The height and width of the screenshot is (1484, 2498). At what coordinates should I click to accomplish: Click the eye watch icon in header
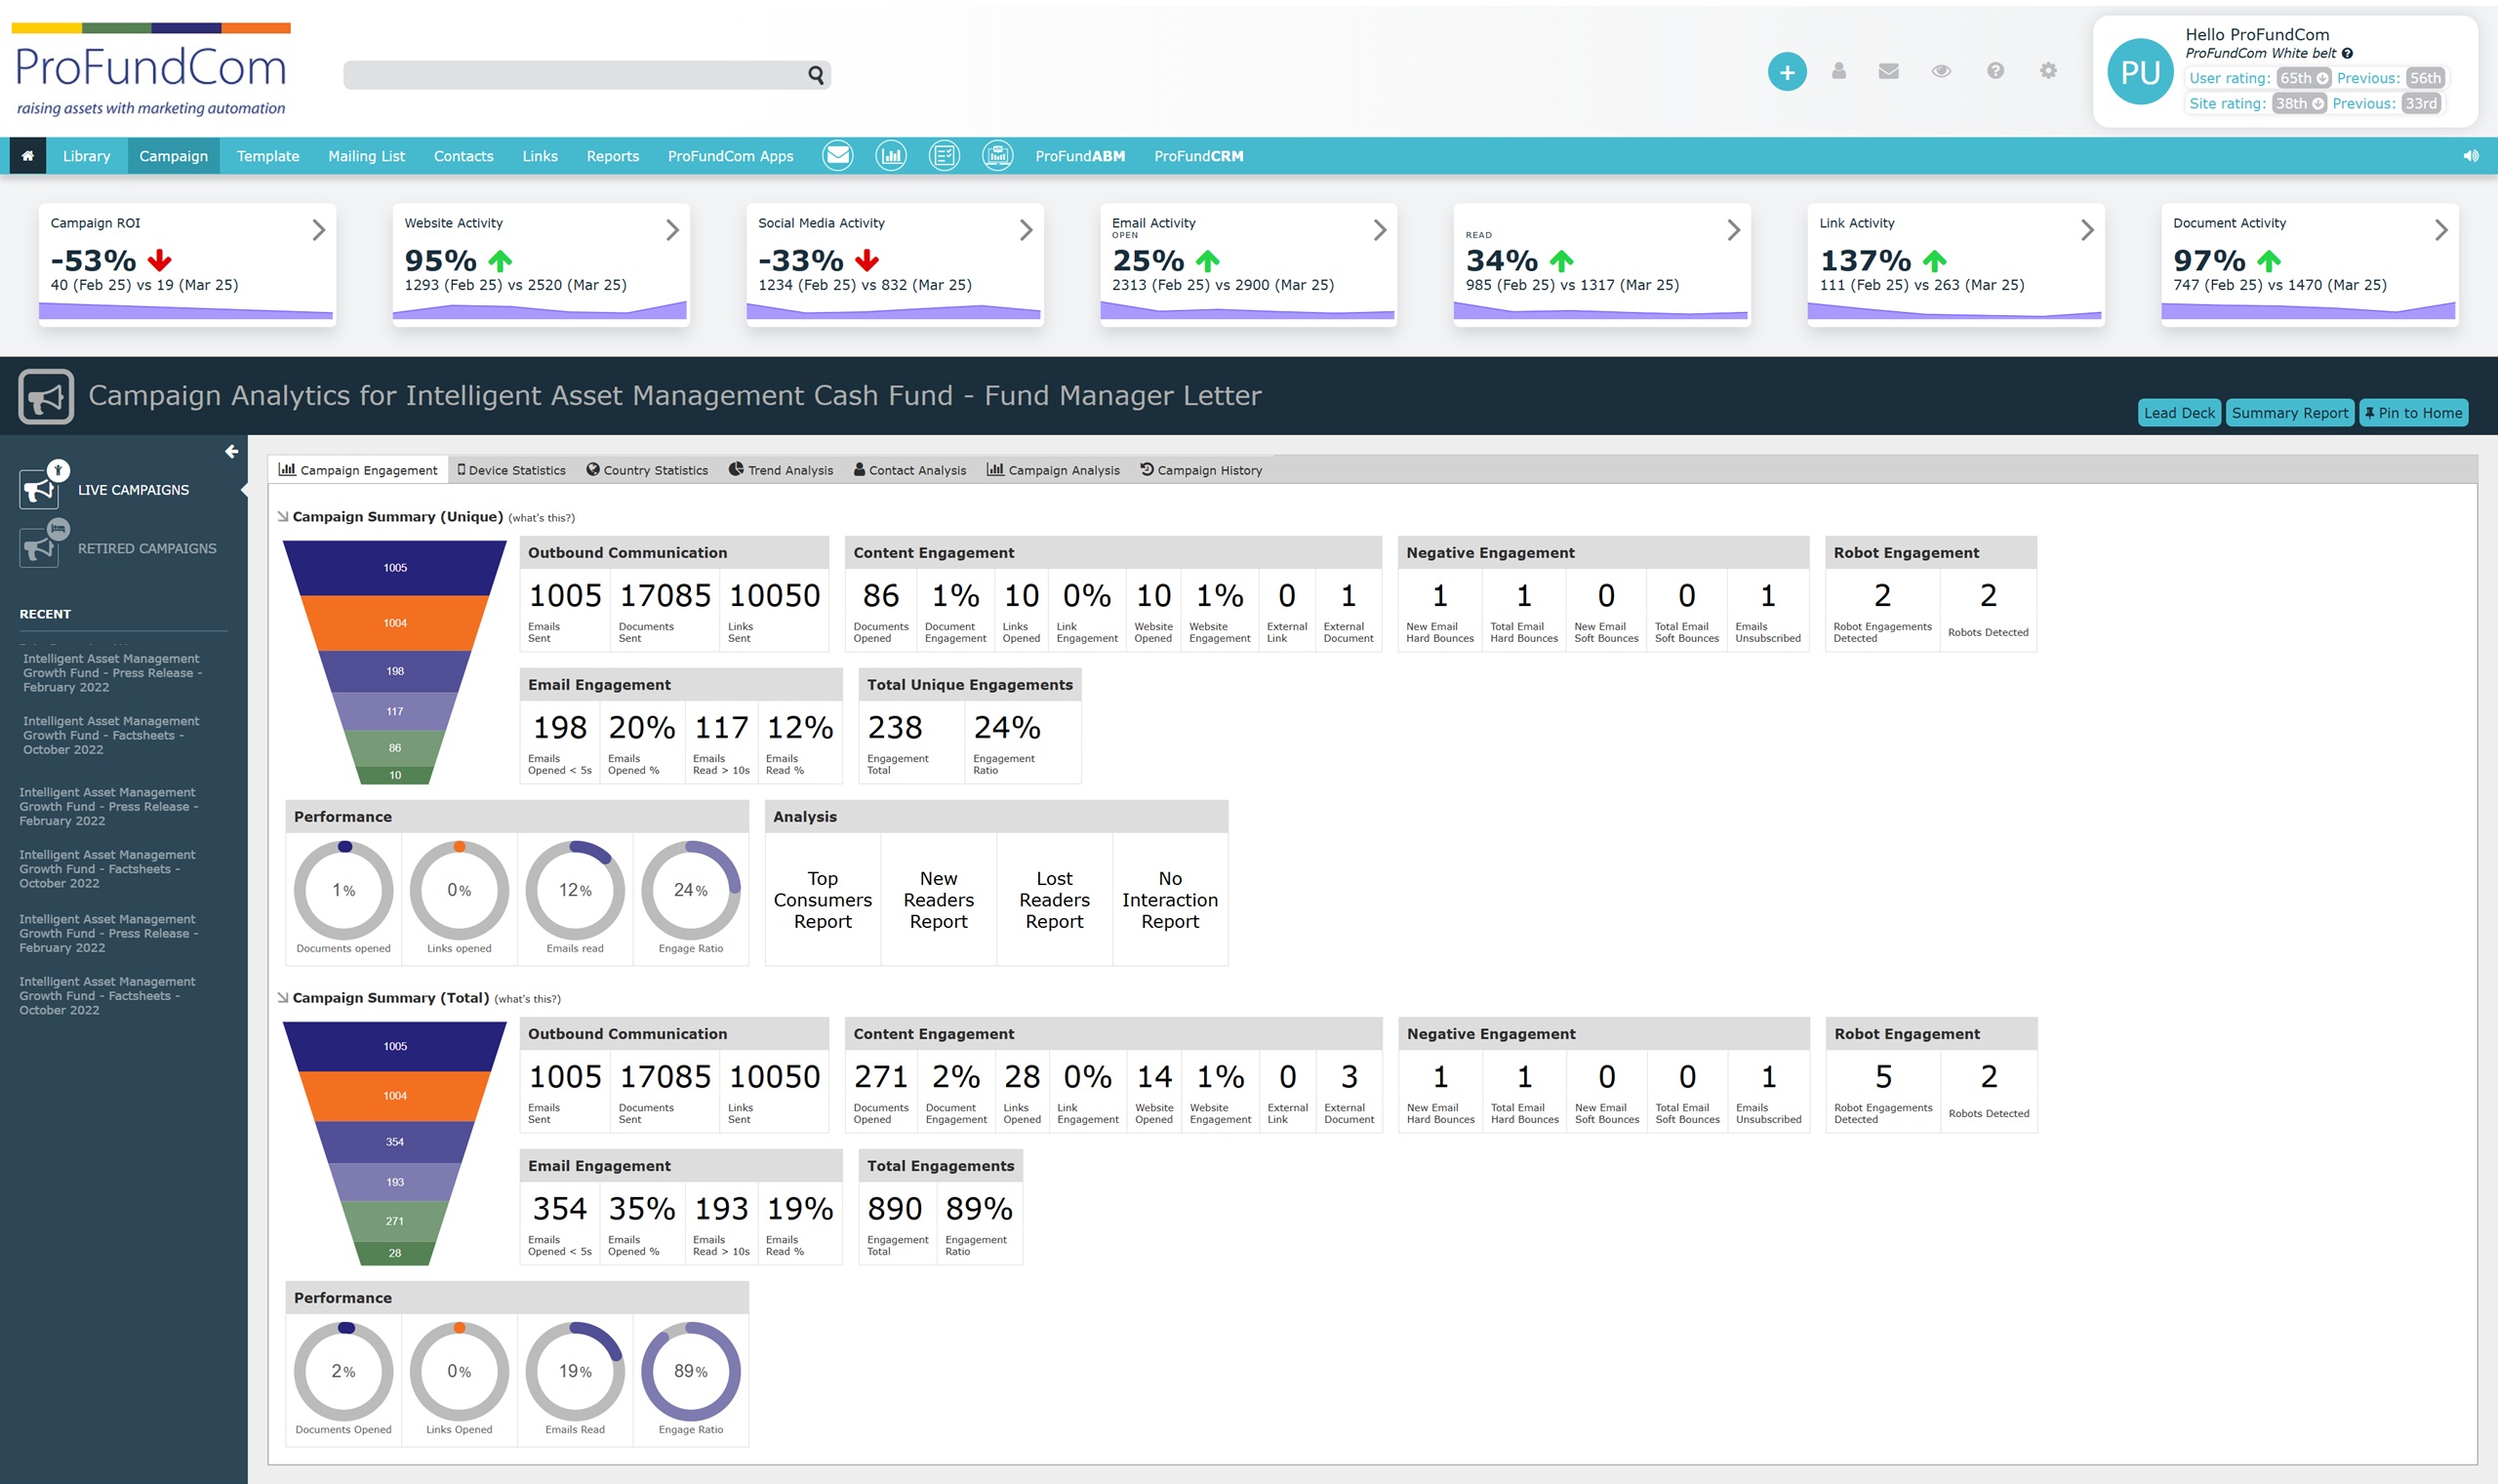1941,71
